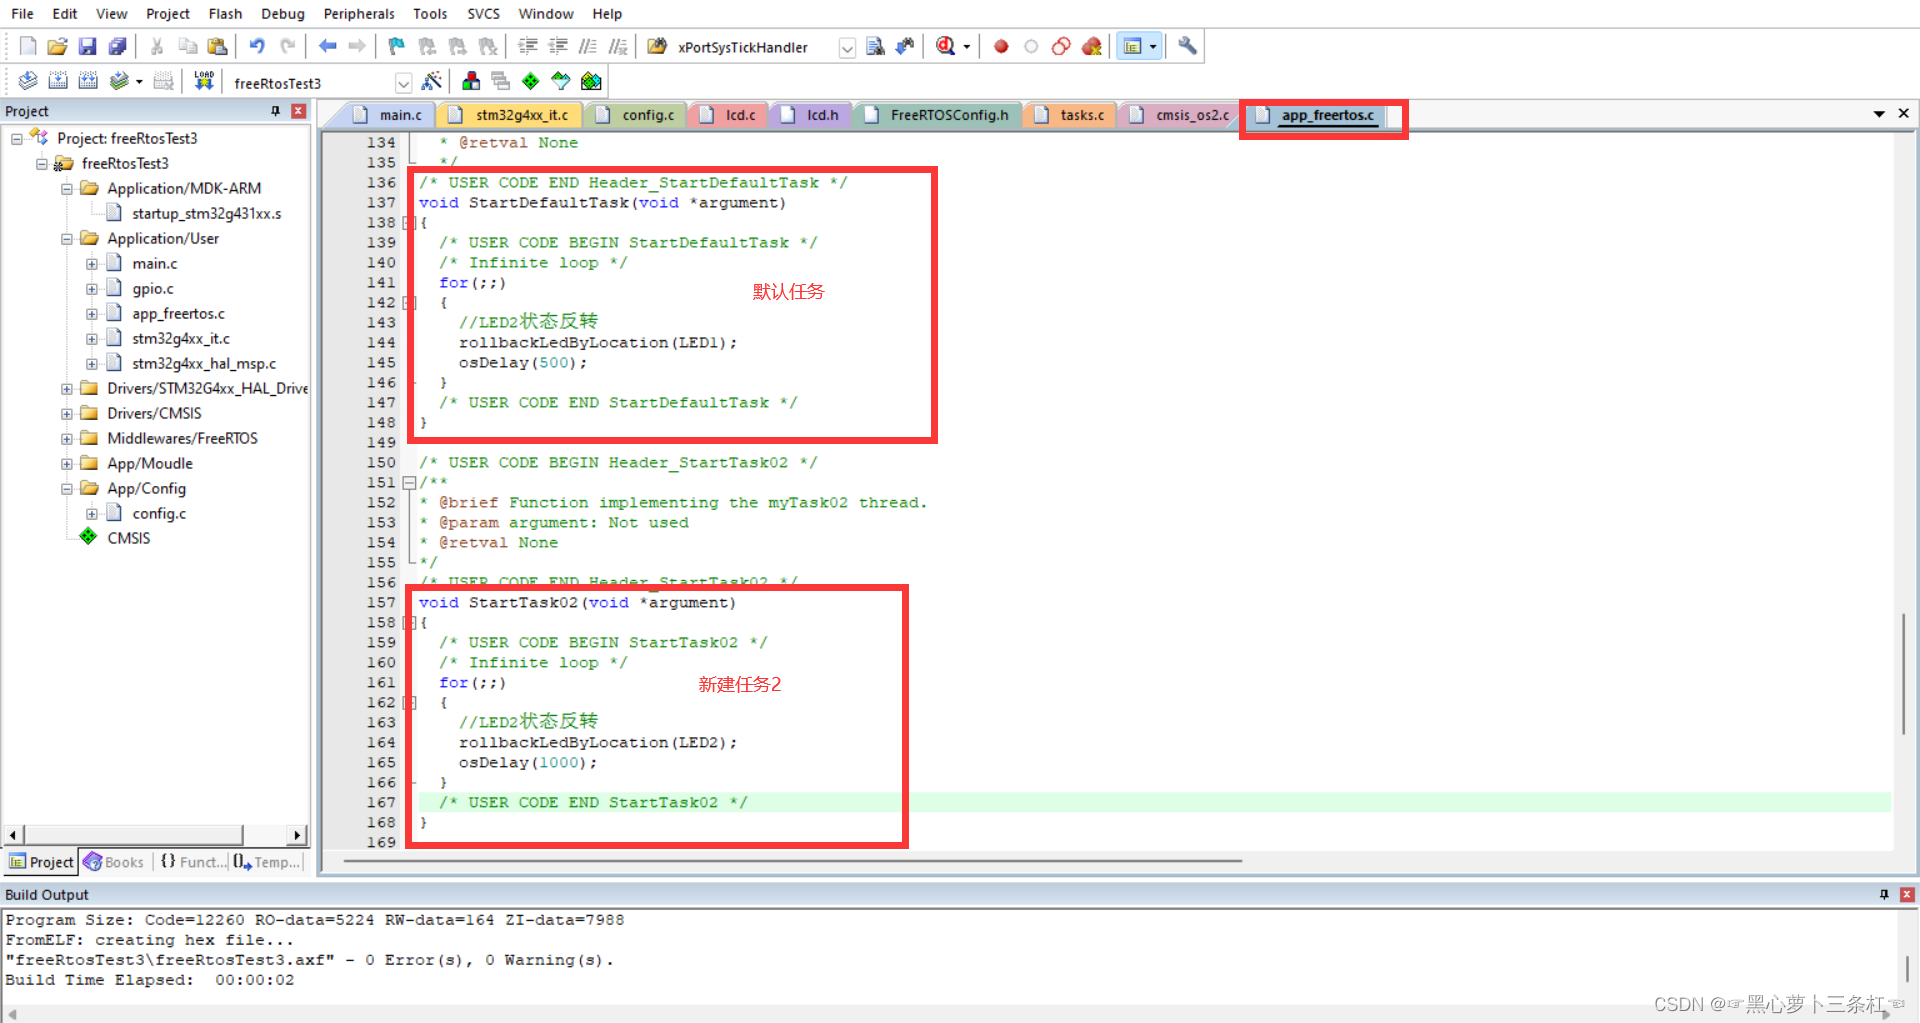Open the Functions panel at the bottom
This screenshot has width=1920, height=1023.
(x=192, y=861)
